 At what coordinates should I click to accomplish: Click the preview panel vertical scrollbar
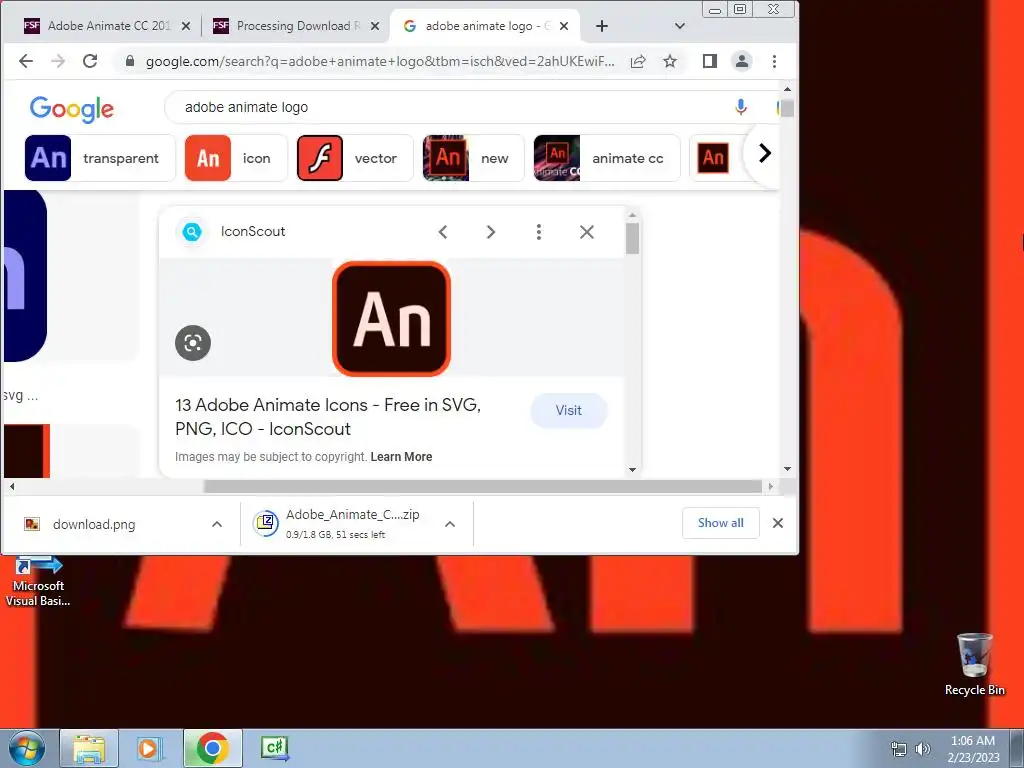tap(632, 238)
